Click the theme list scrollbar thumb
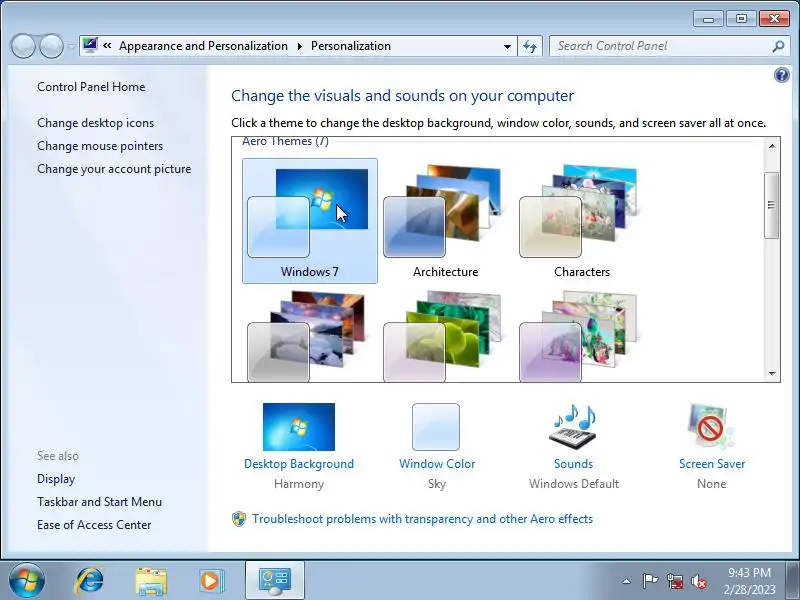The height and width of the screenshot is (600, 800). click(x=771, y=205)
